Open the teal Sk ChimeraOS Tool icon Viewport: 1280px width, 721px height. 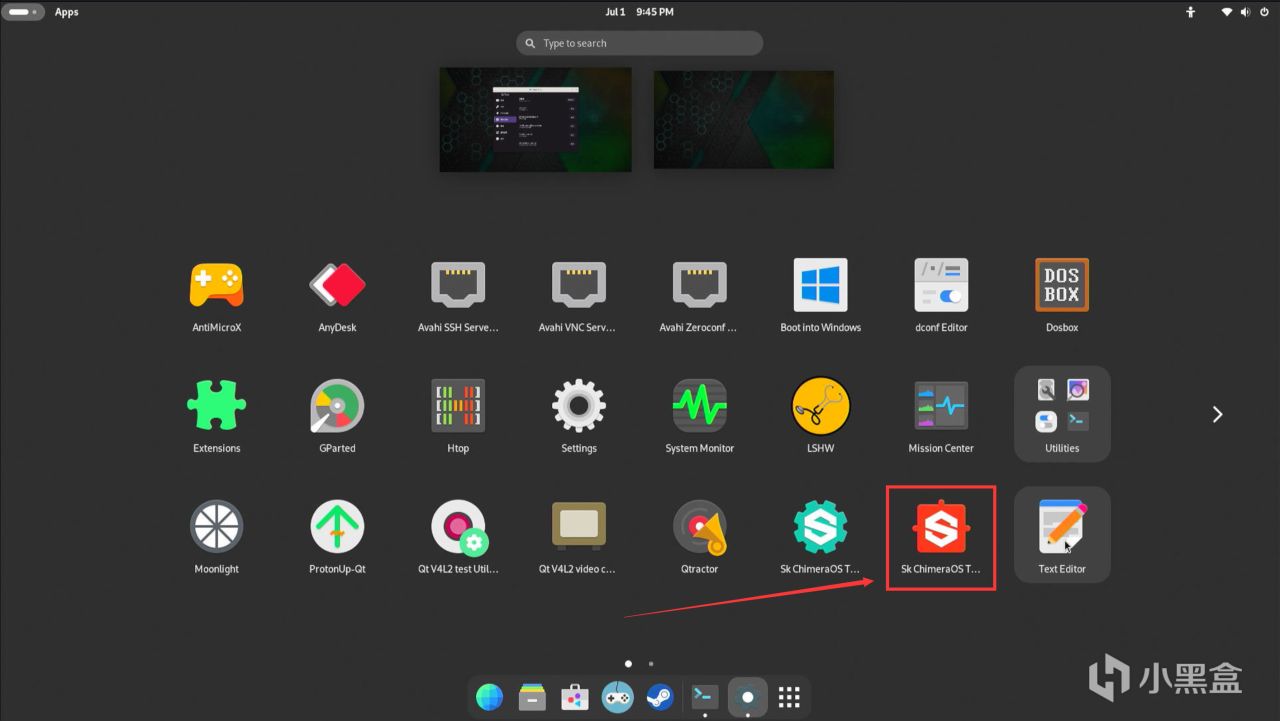820,527
